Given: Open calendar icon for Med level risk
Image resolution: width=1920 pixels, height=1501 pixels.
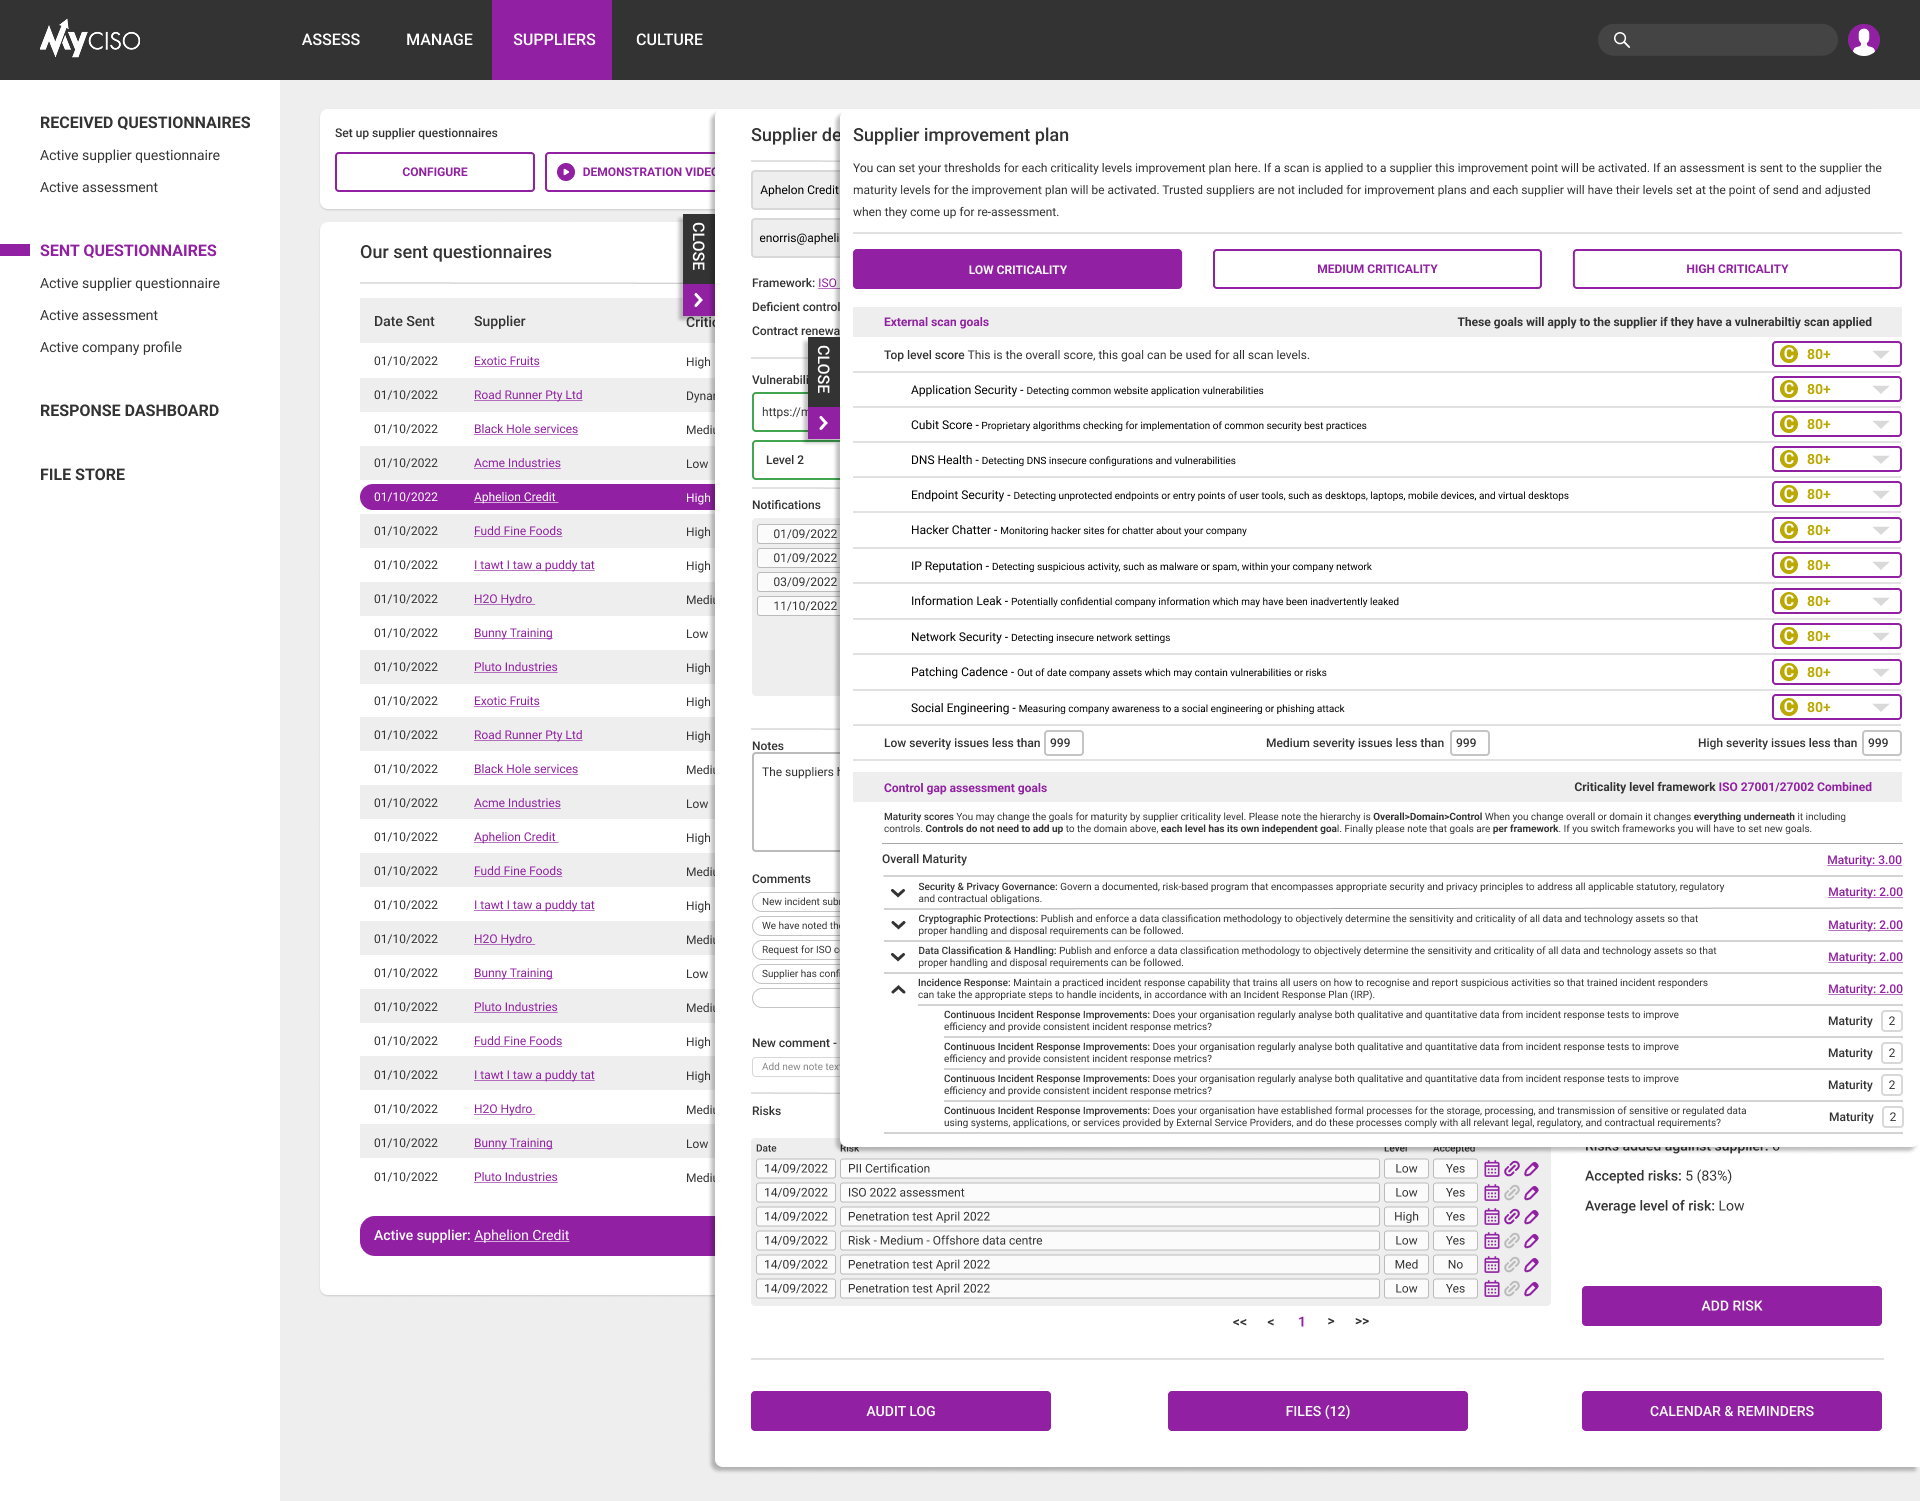Looking at the screenshot, I should tap(1492, 1265).
